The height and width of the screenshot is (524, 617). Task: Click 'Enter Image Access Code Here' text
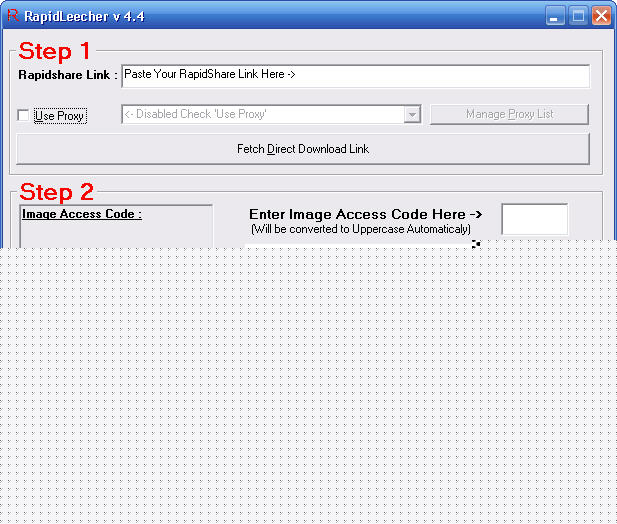click(x=366, y=214)
